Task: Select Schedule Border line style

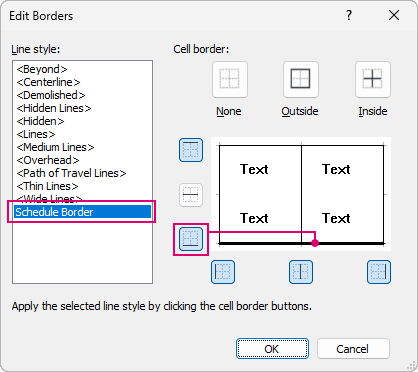Action: pos(82,212)
